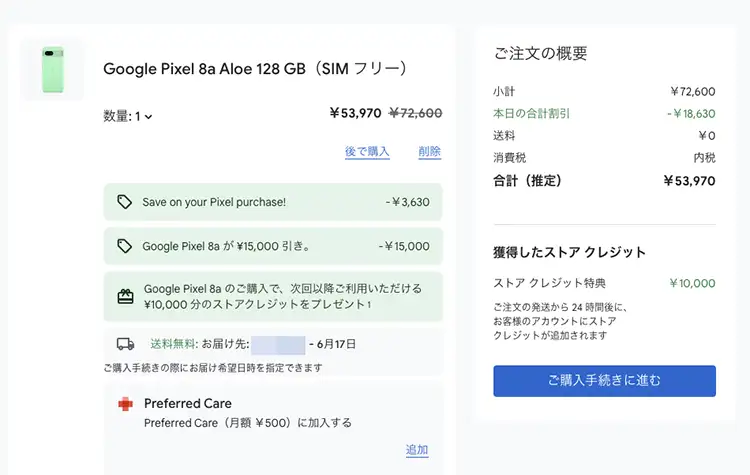Open the 数量 quantity dropdown
The image size is (750, 475).
coord(129,116)
